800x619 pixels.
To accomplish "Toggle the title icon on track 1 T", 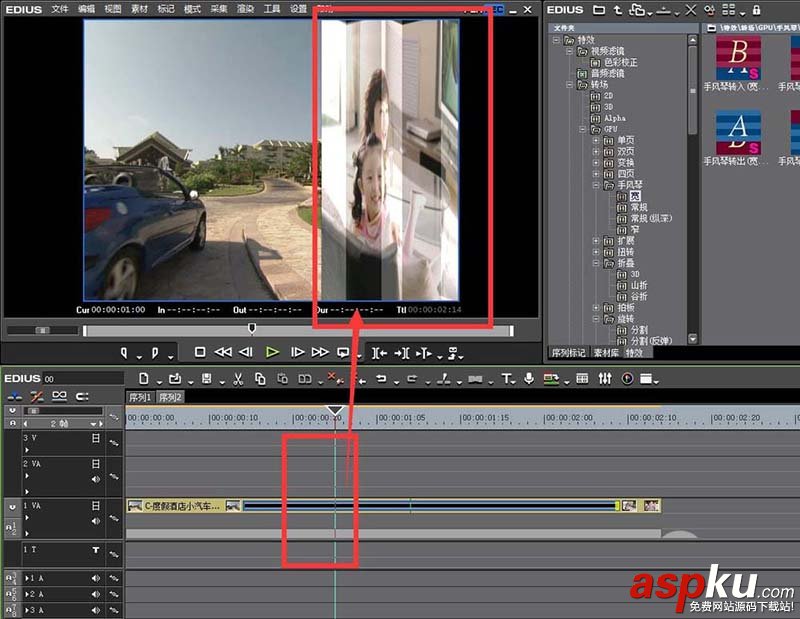I will tap(95, 550).
